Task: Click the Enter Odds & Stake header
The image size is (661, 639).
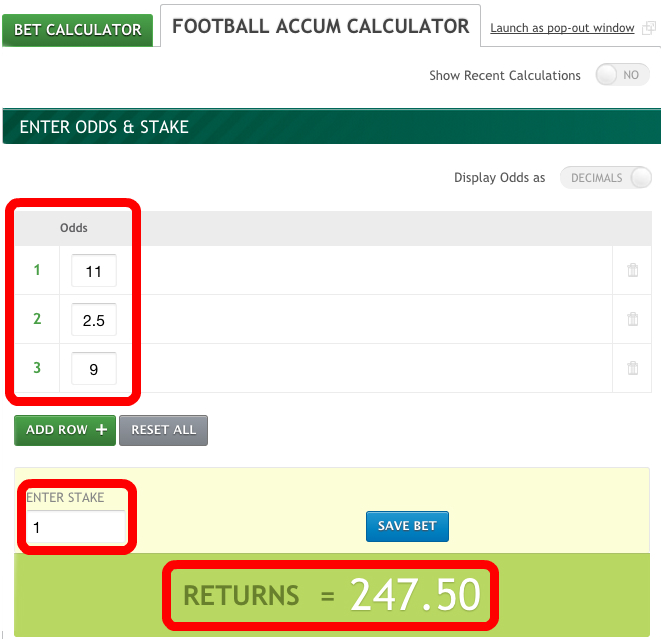Action: [104, 127]
